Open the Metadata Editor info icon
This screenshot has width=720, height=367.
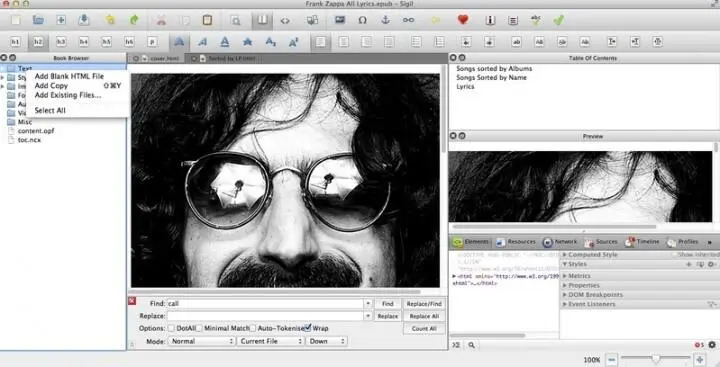pos(490,20)
